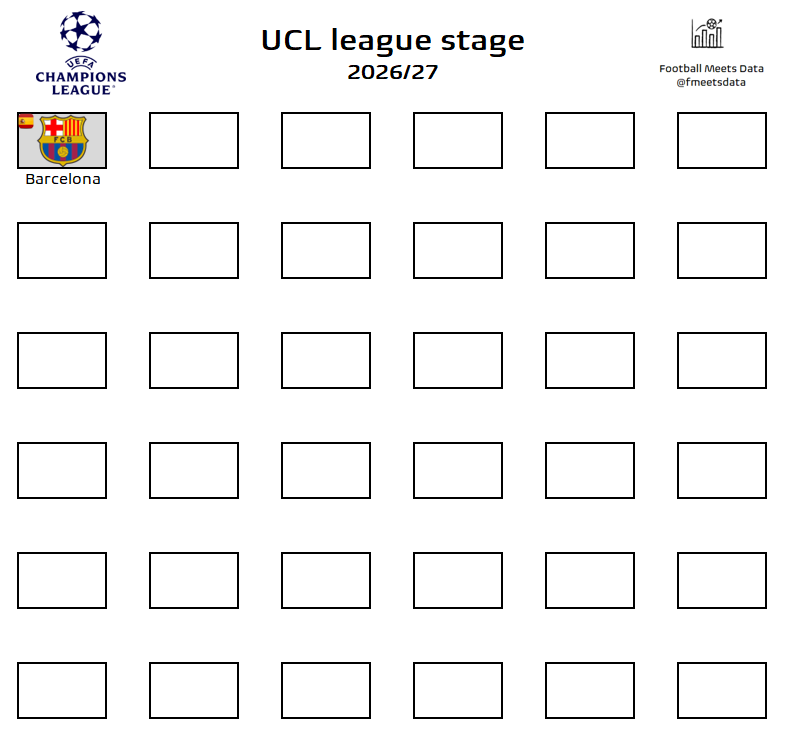Pick the top-right corner empty slot
Viewport: 785px width, 743px height.
[722, 140]
